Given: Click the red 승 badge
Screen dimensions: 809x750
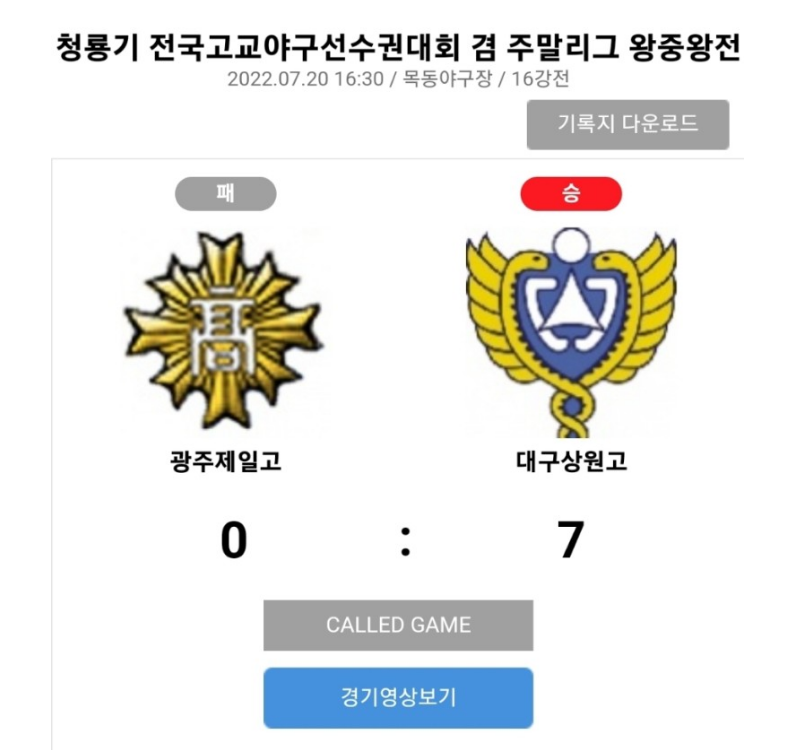Looking at the screenshot, I should (x=571, y=194).
